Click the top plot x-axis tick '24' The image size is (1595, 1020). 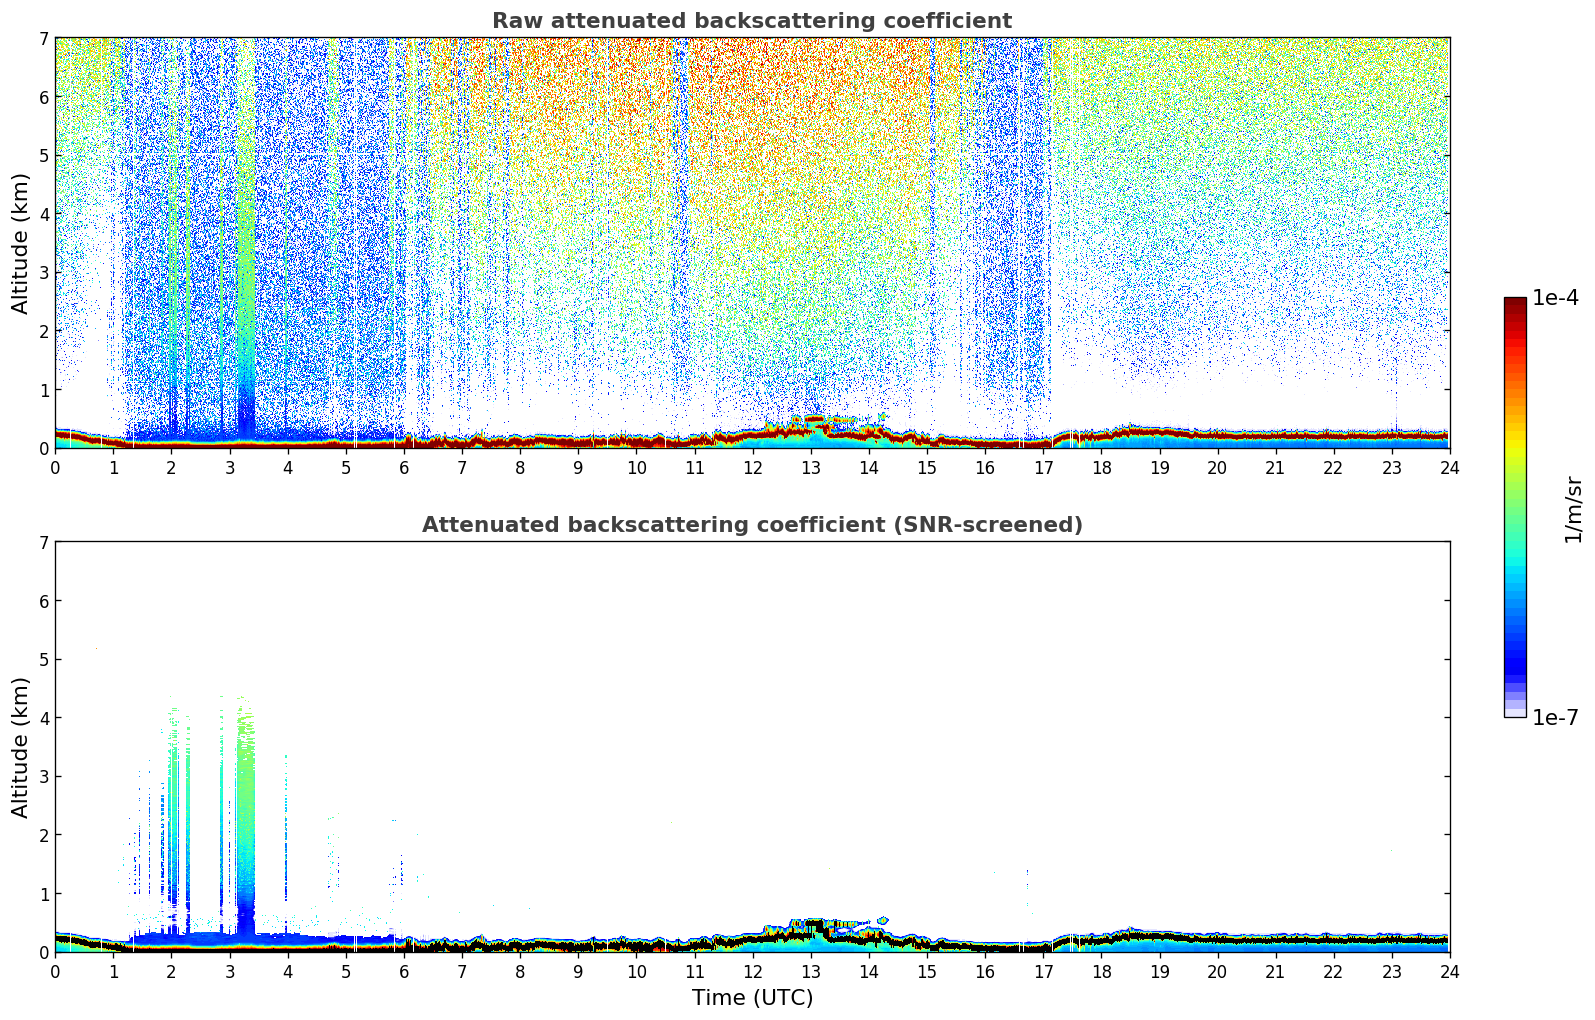[1450, 467]
